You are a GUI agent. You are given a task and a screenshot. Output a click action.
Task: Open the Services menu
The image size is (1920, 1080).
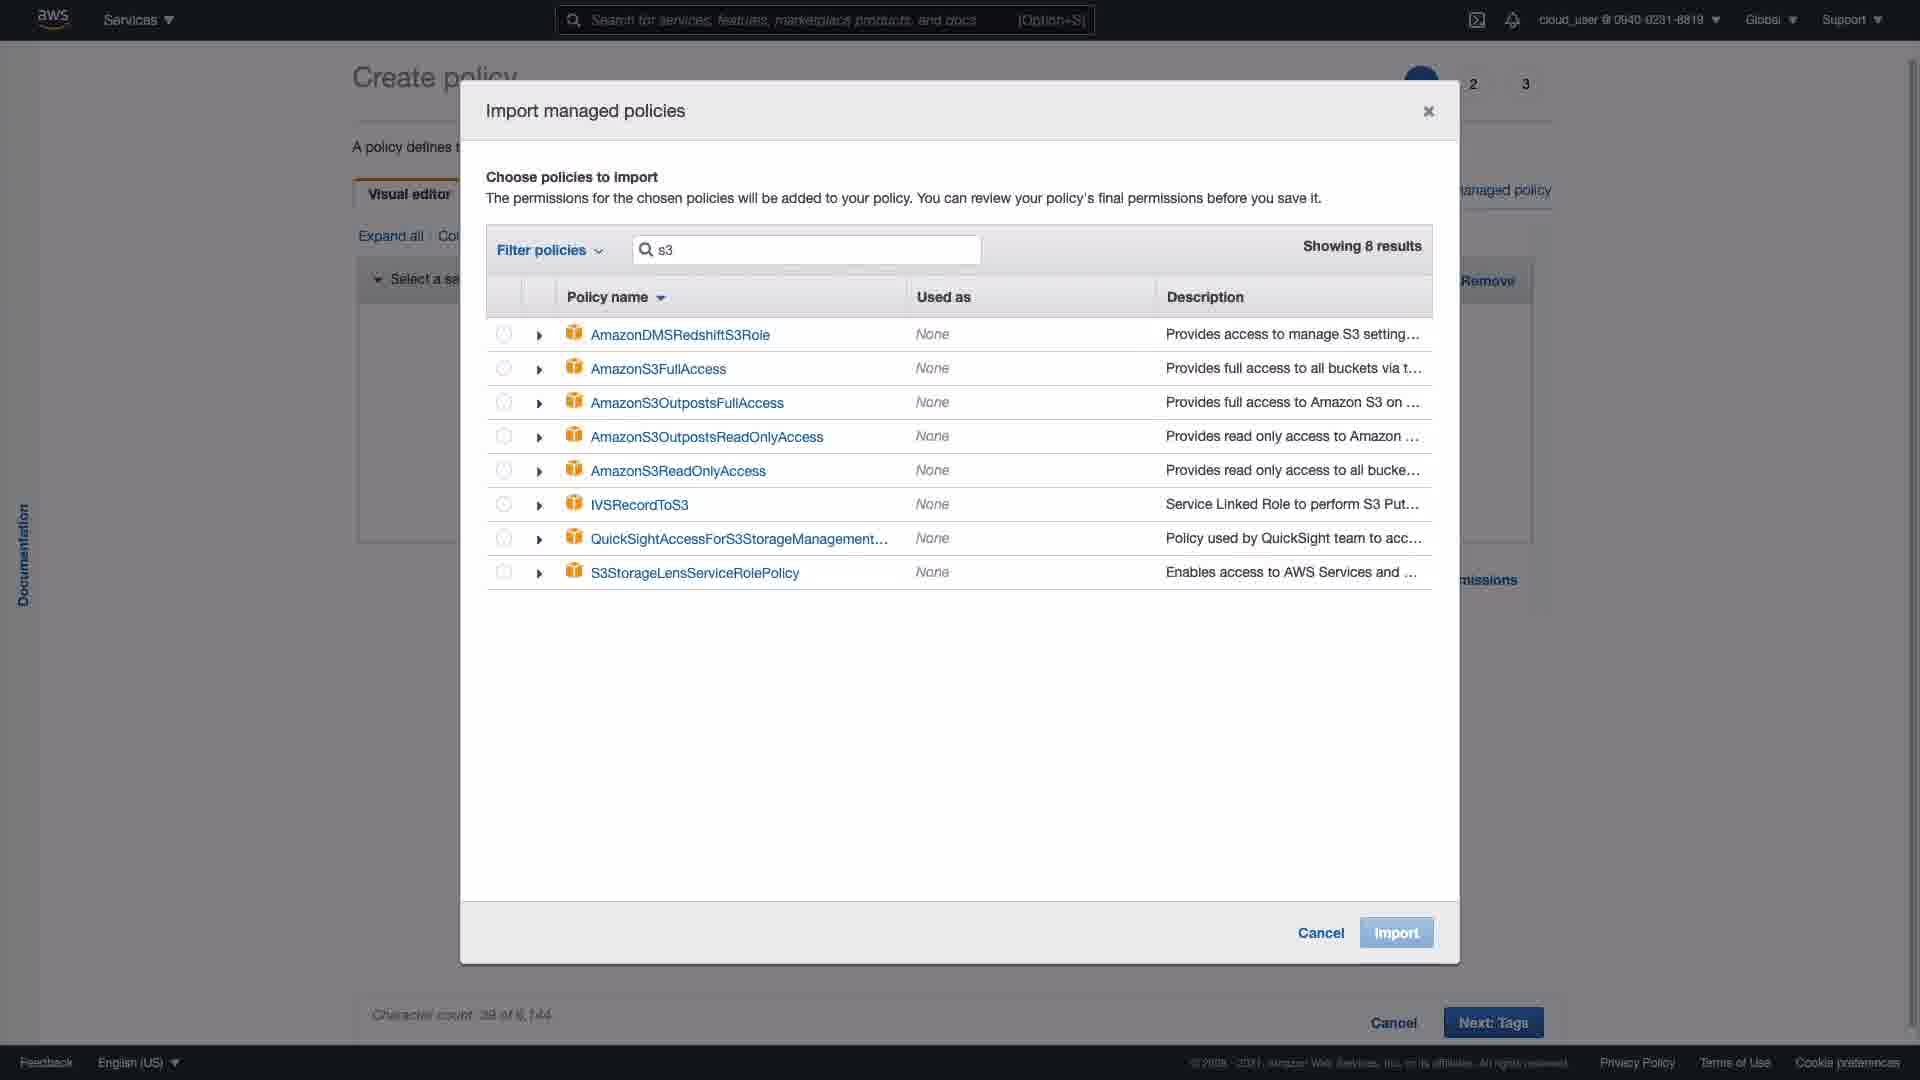(x=138, y=20)
